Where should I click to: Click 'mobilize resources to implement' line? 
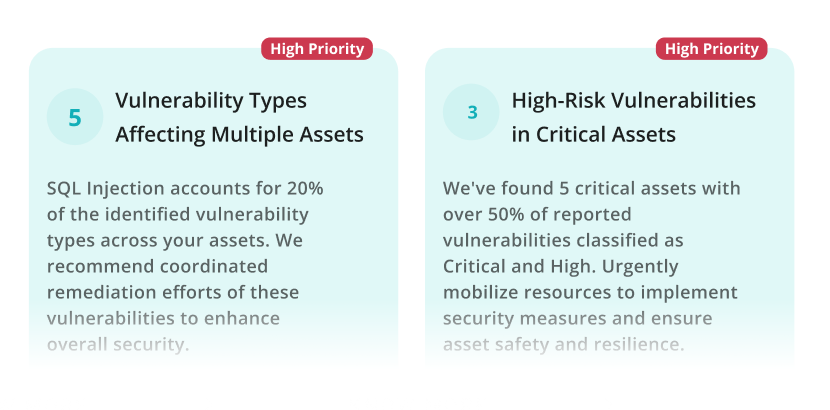click(x=590, y=293)
